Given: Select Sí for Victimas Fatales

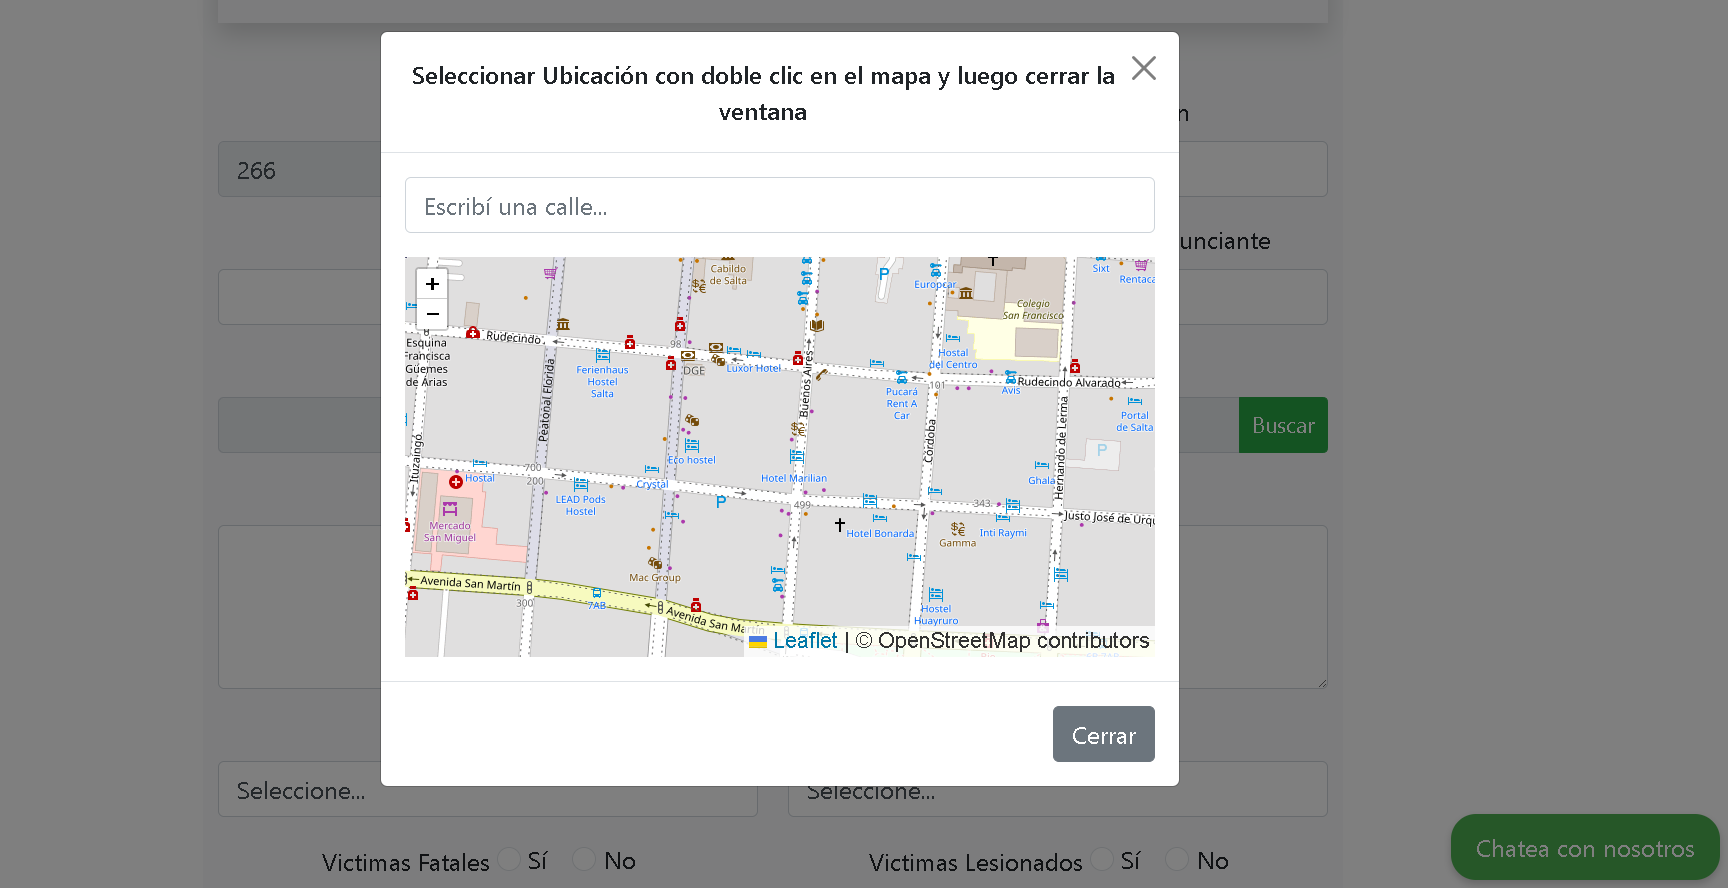Looking at the screenshot, I should coord(509,860).
